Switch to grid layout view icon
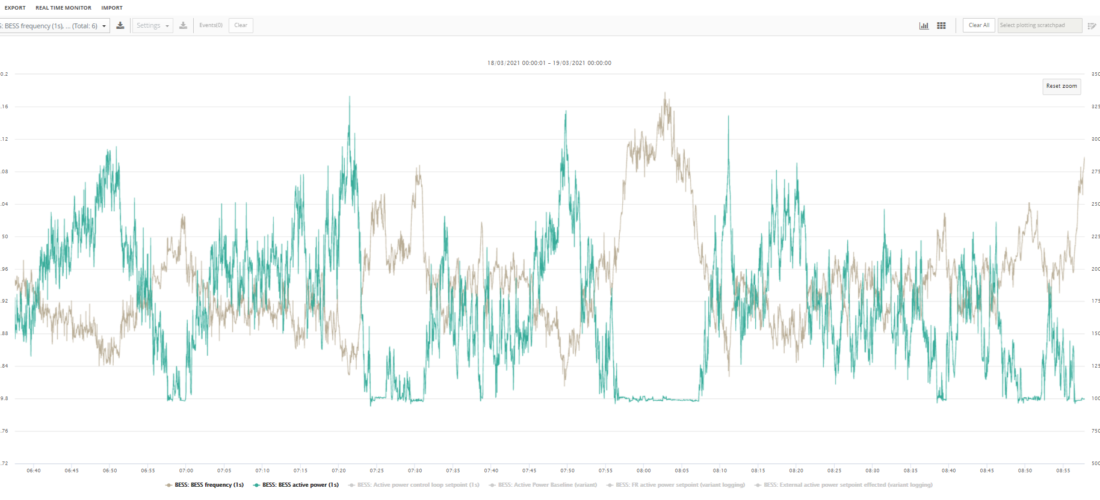 coord(941,25)
